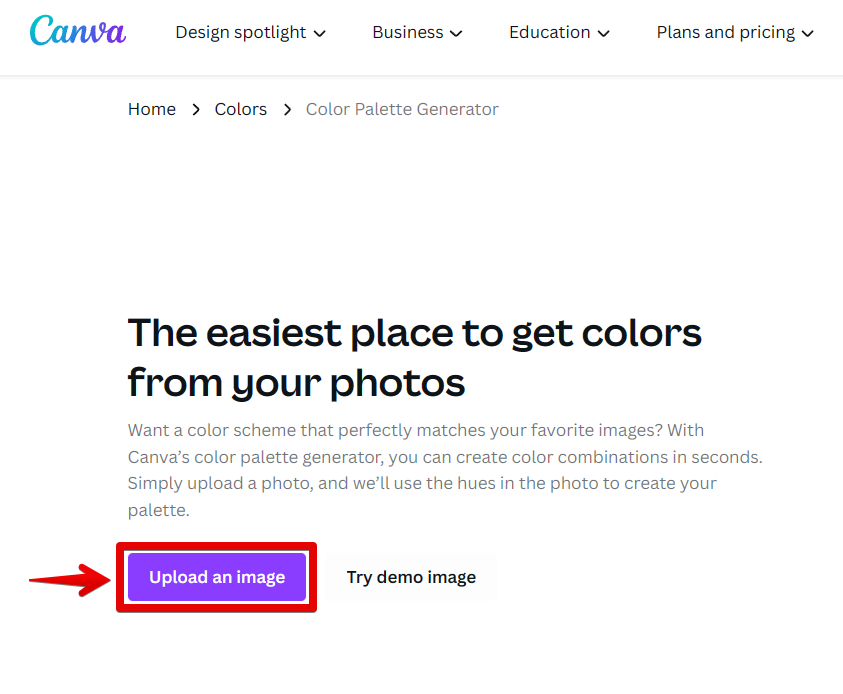Click the breadcrumb arrow after Home

(195, 109)
